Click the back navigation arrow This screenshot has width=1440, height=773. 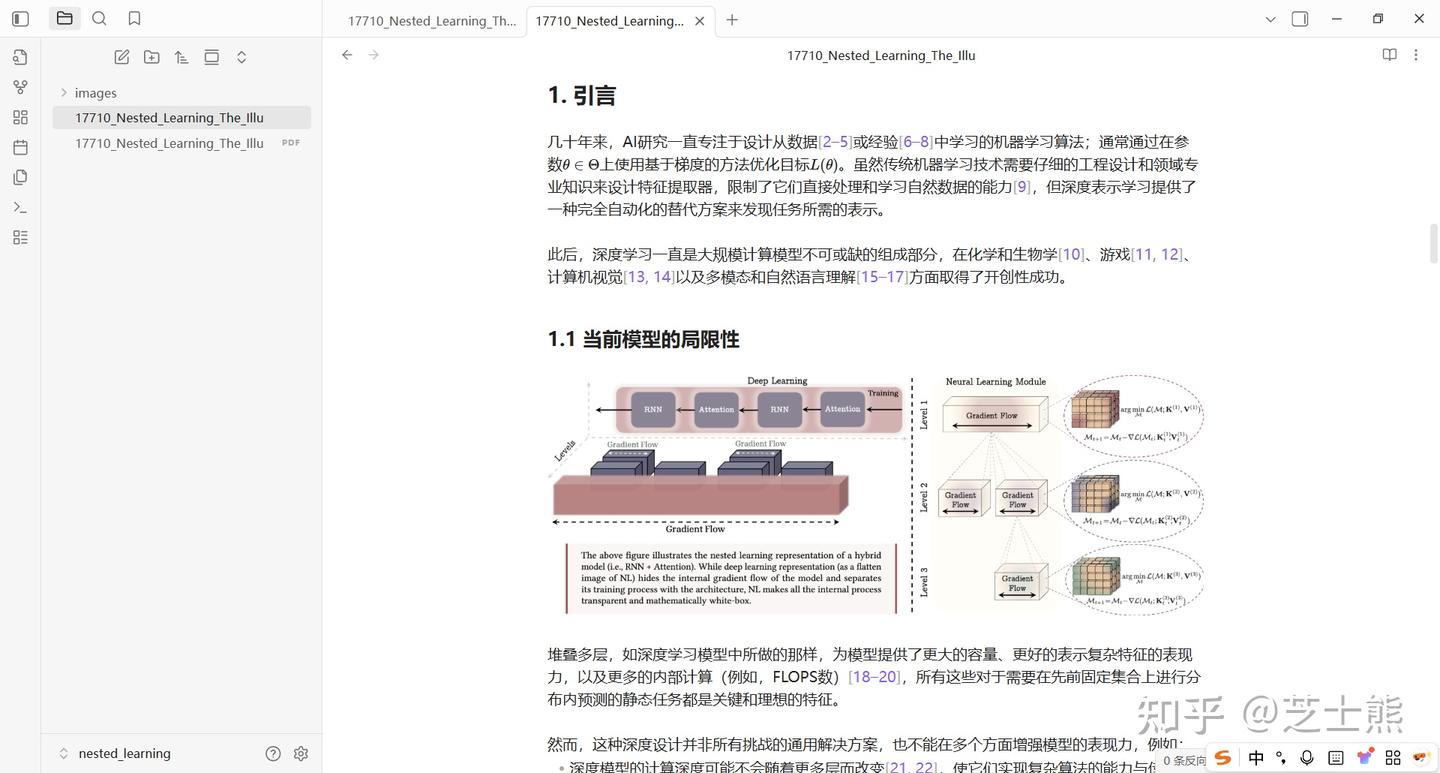346,55
